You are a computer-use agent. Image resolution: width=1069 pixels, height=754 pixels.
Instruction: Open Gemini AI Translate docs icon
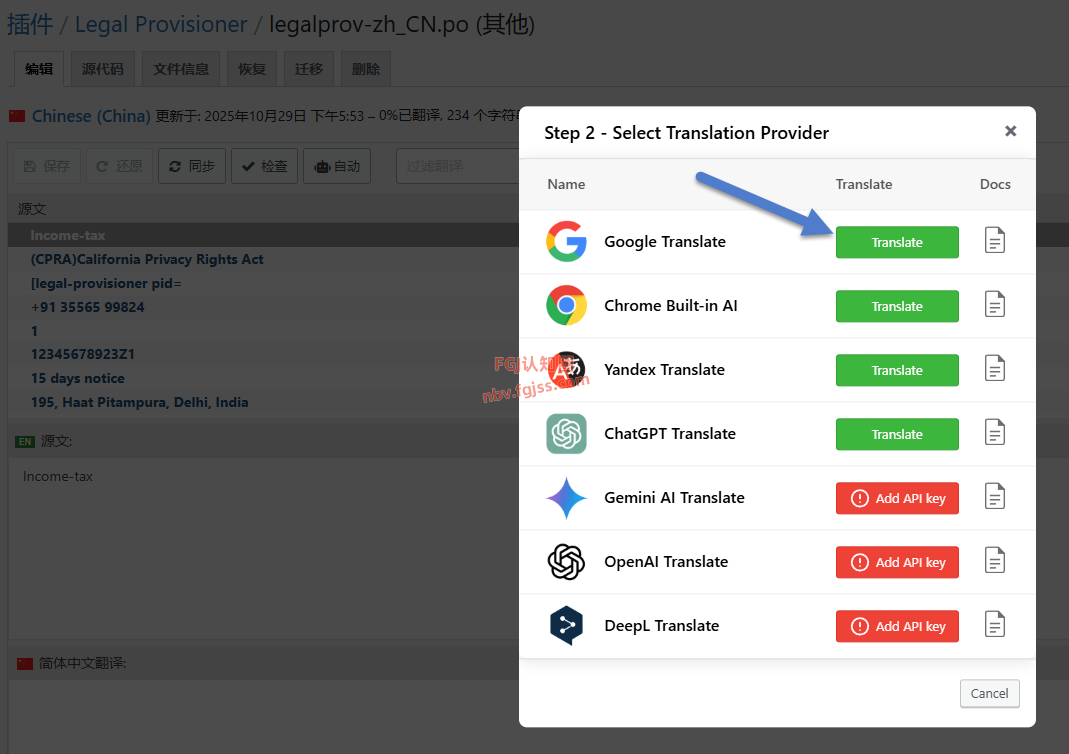tap(994, 497)
